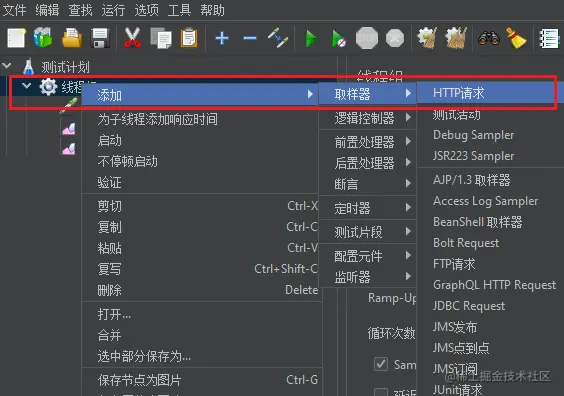Image resolution: width=564 pixels, height=396 pixels.
Task: Choose FTP请求 sampler
Action: (491, 264)
